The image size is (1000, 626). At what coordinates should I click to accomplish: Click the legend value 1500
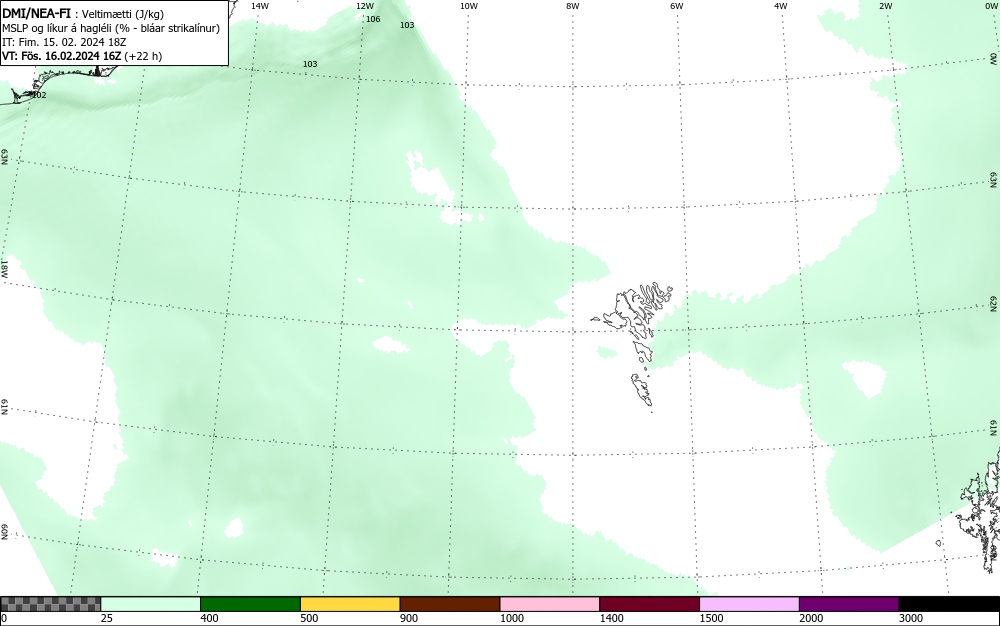pos(711,618)
